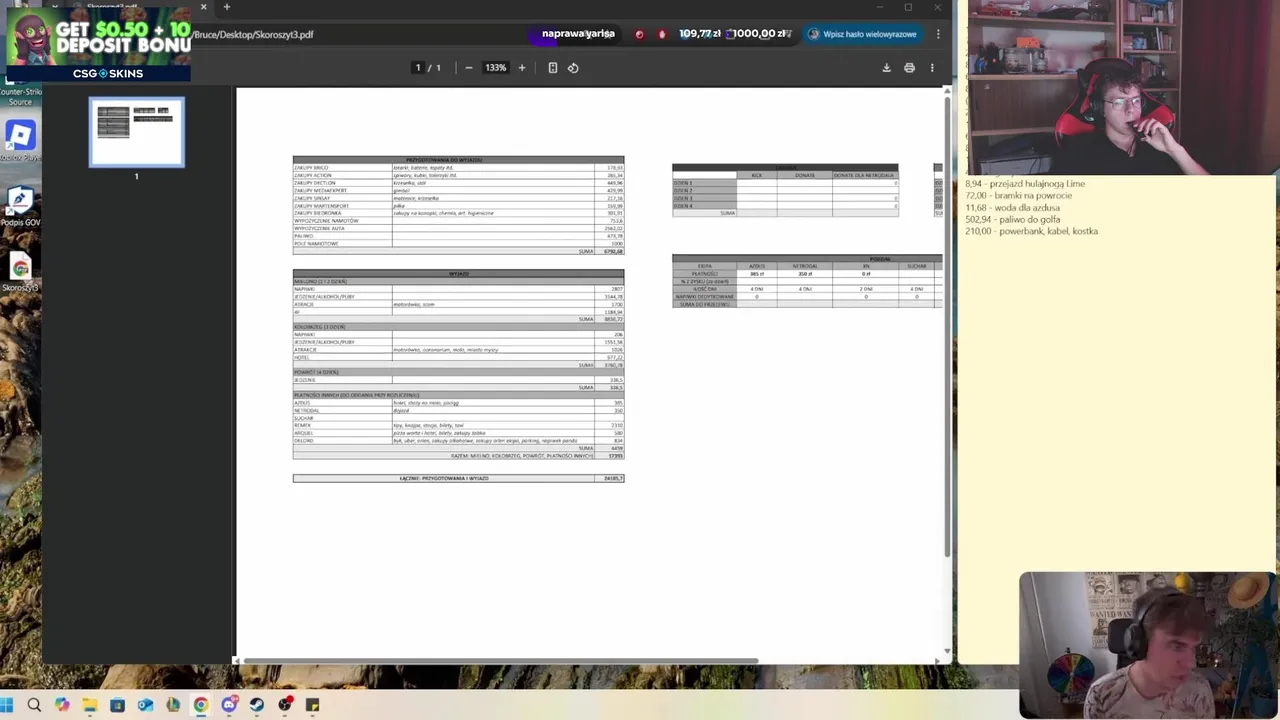Open Steam from the taskbar
The width and height of the screenshot is (1280, 720).
(257, 705)
